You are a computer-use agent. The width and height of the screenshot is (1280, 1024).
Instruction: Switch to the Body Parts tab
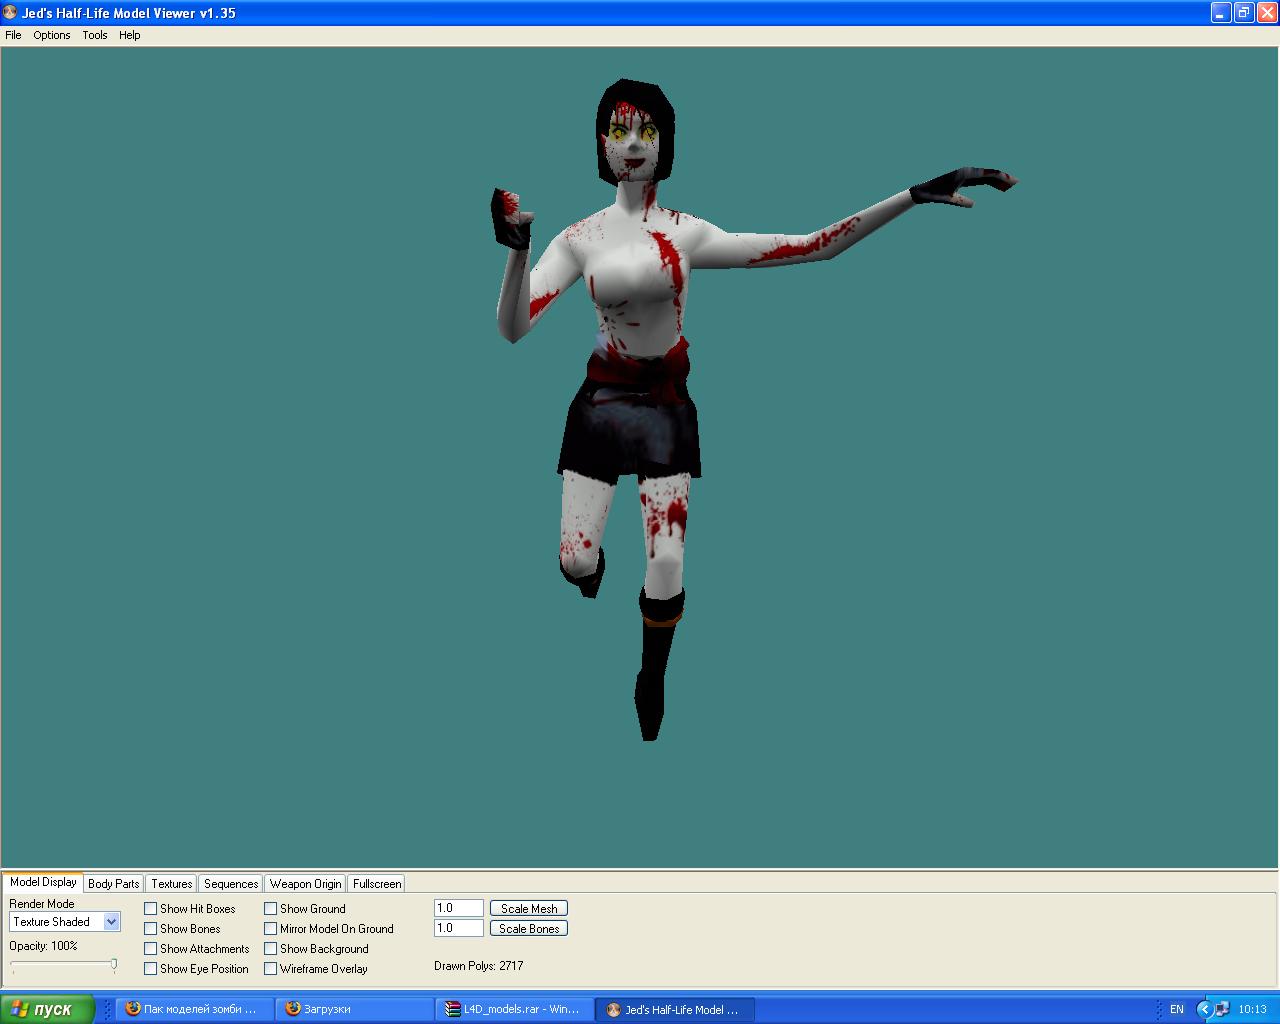[114, 884]
